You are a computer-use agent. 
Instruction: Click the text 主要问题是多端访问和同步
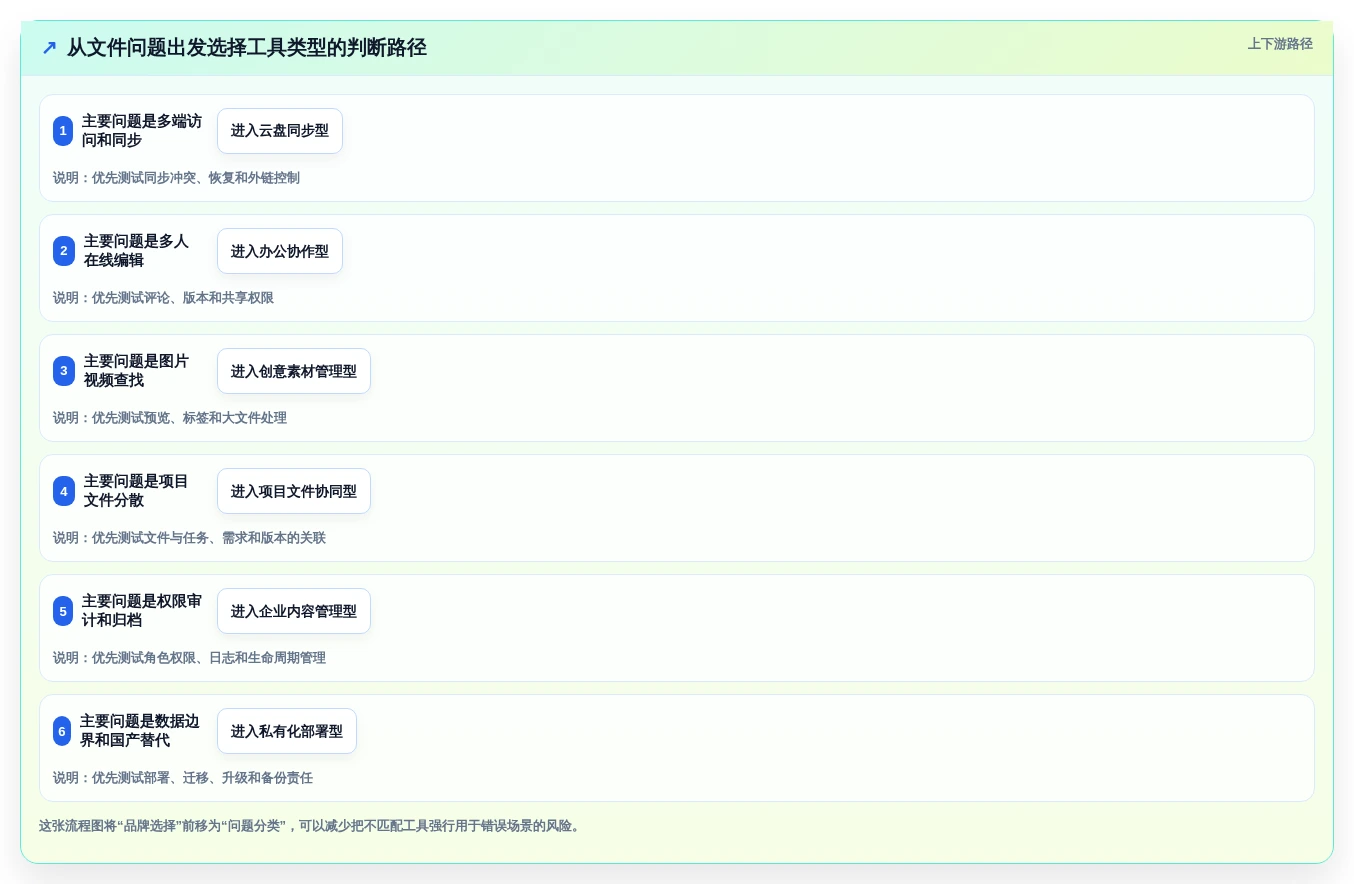(x=142, y=131)
